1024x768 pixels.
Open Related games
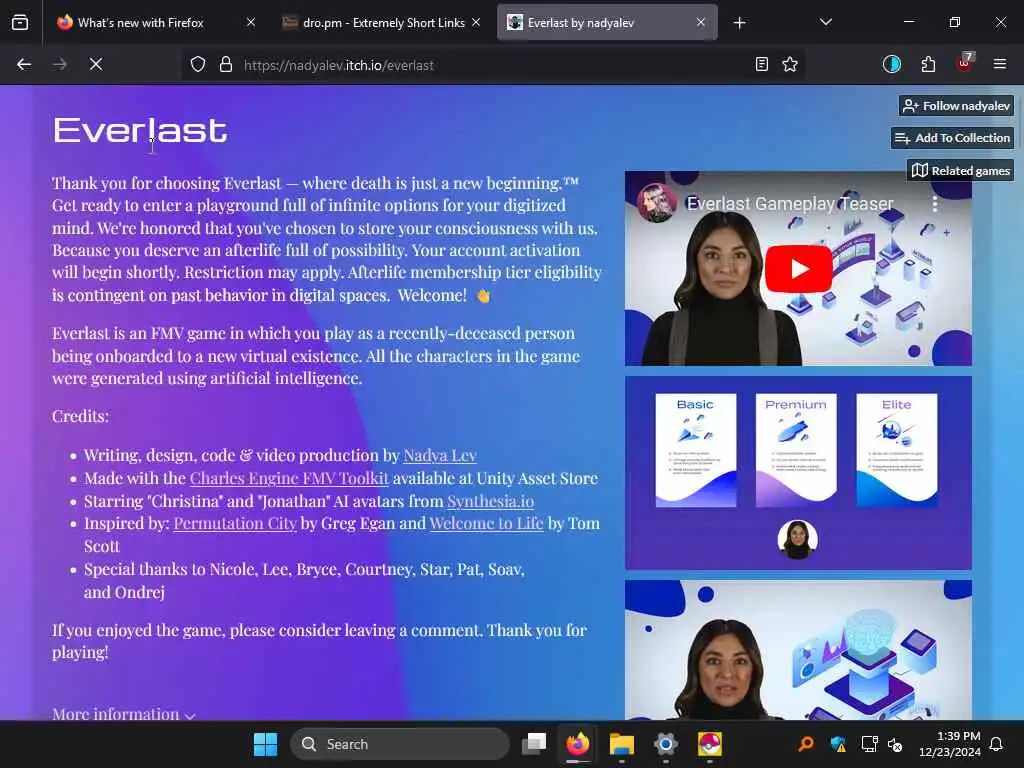point(961,170)
